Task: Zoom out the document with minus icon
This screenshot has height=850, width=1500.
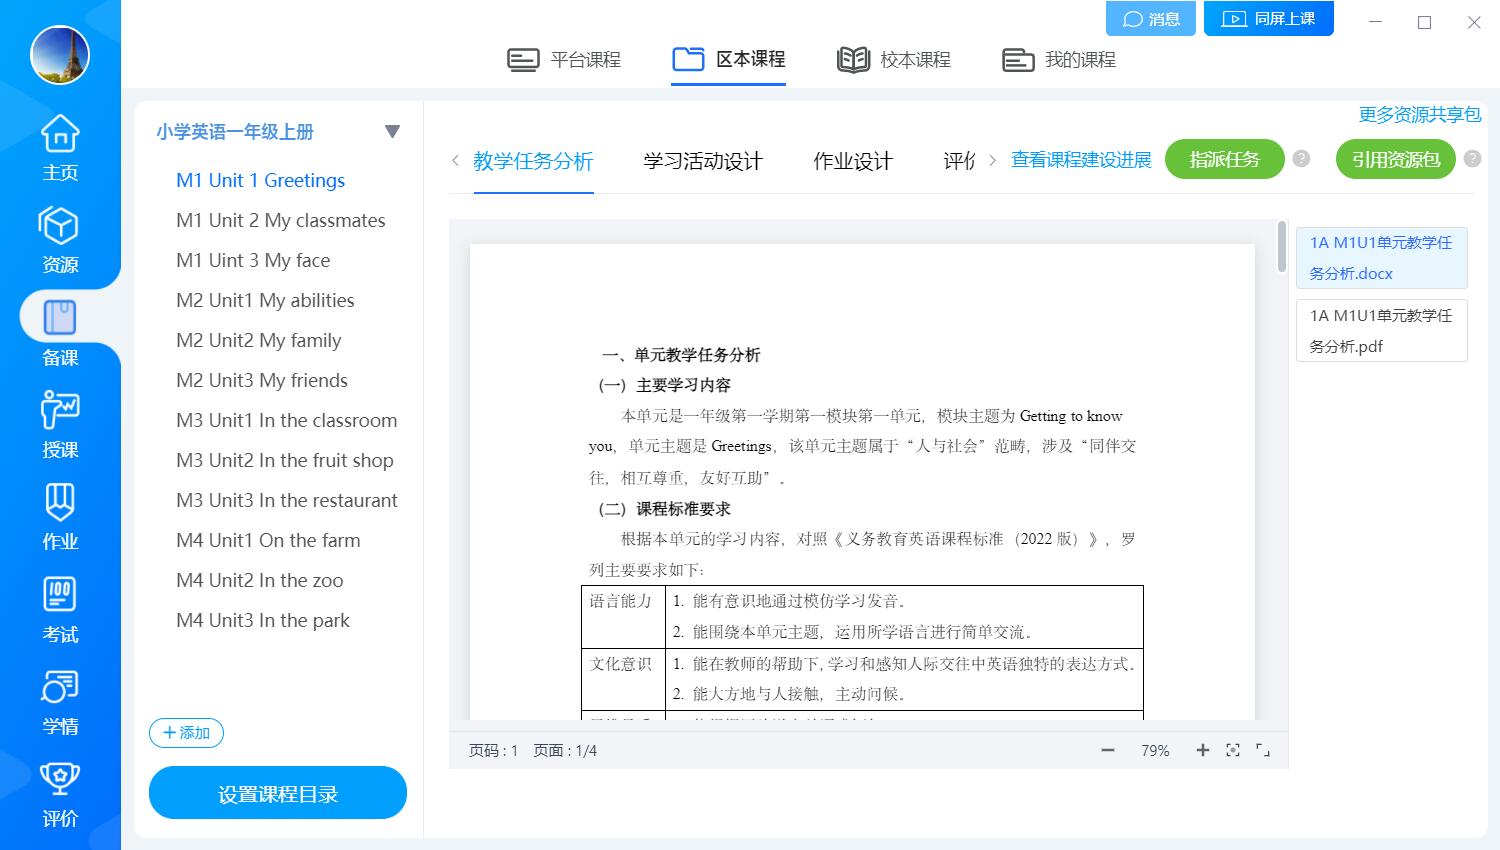Action: [1108, 750]
